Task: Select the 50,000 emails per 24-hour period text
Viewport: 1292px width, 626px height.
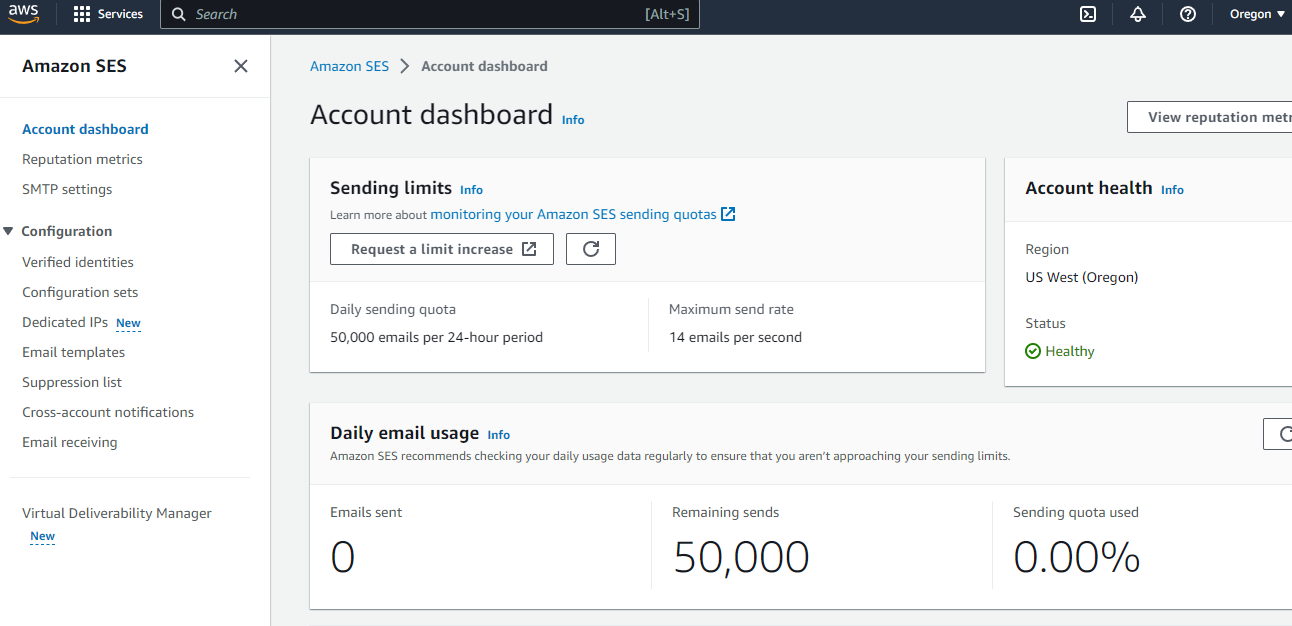Action: point(436,337)
